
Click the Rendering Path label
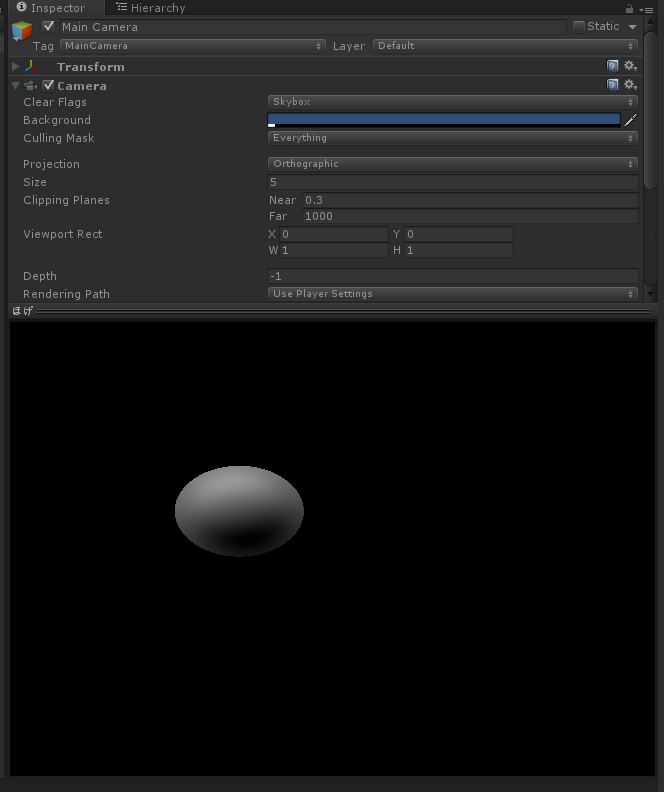pyautogui.click(x=66, y=294)
